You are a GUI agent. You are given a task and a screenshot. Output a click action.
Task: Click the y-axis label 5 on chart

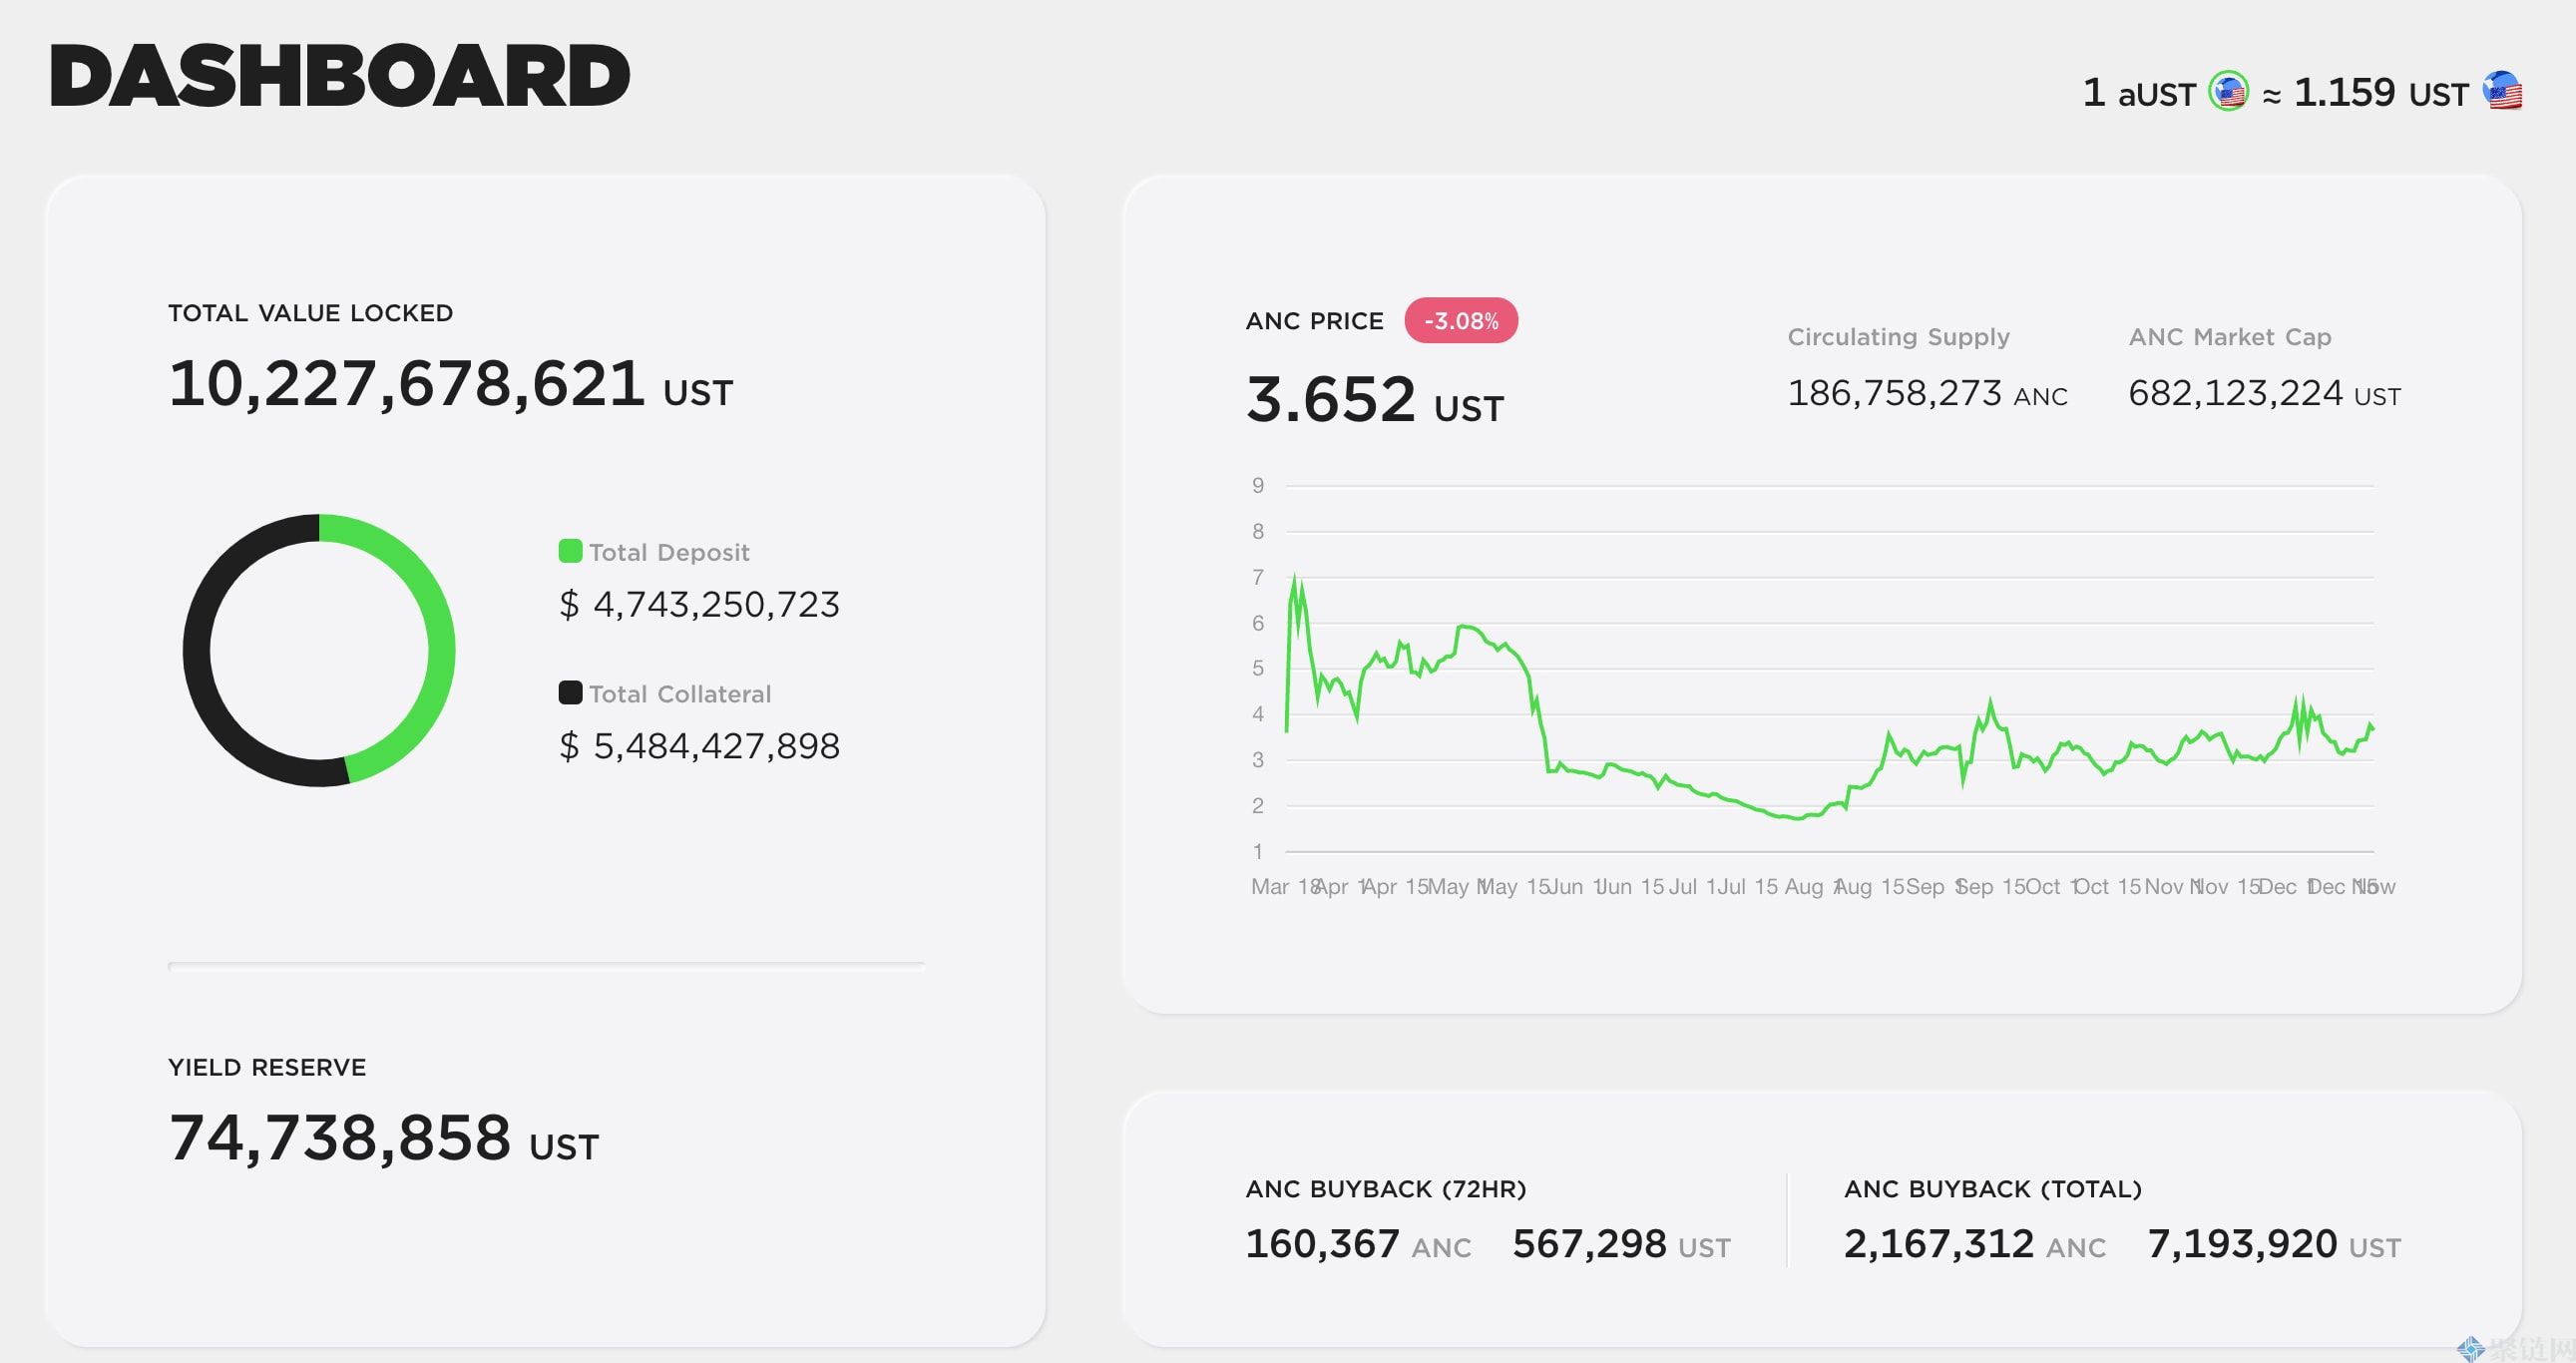(x=1258, y=668)
